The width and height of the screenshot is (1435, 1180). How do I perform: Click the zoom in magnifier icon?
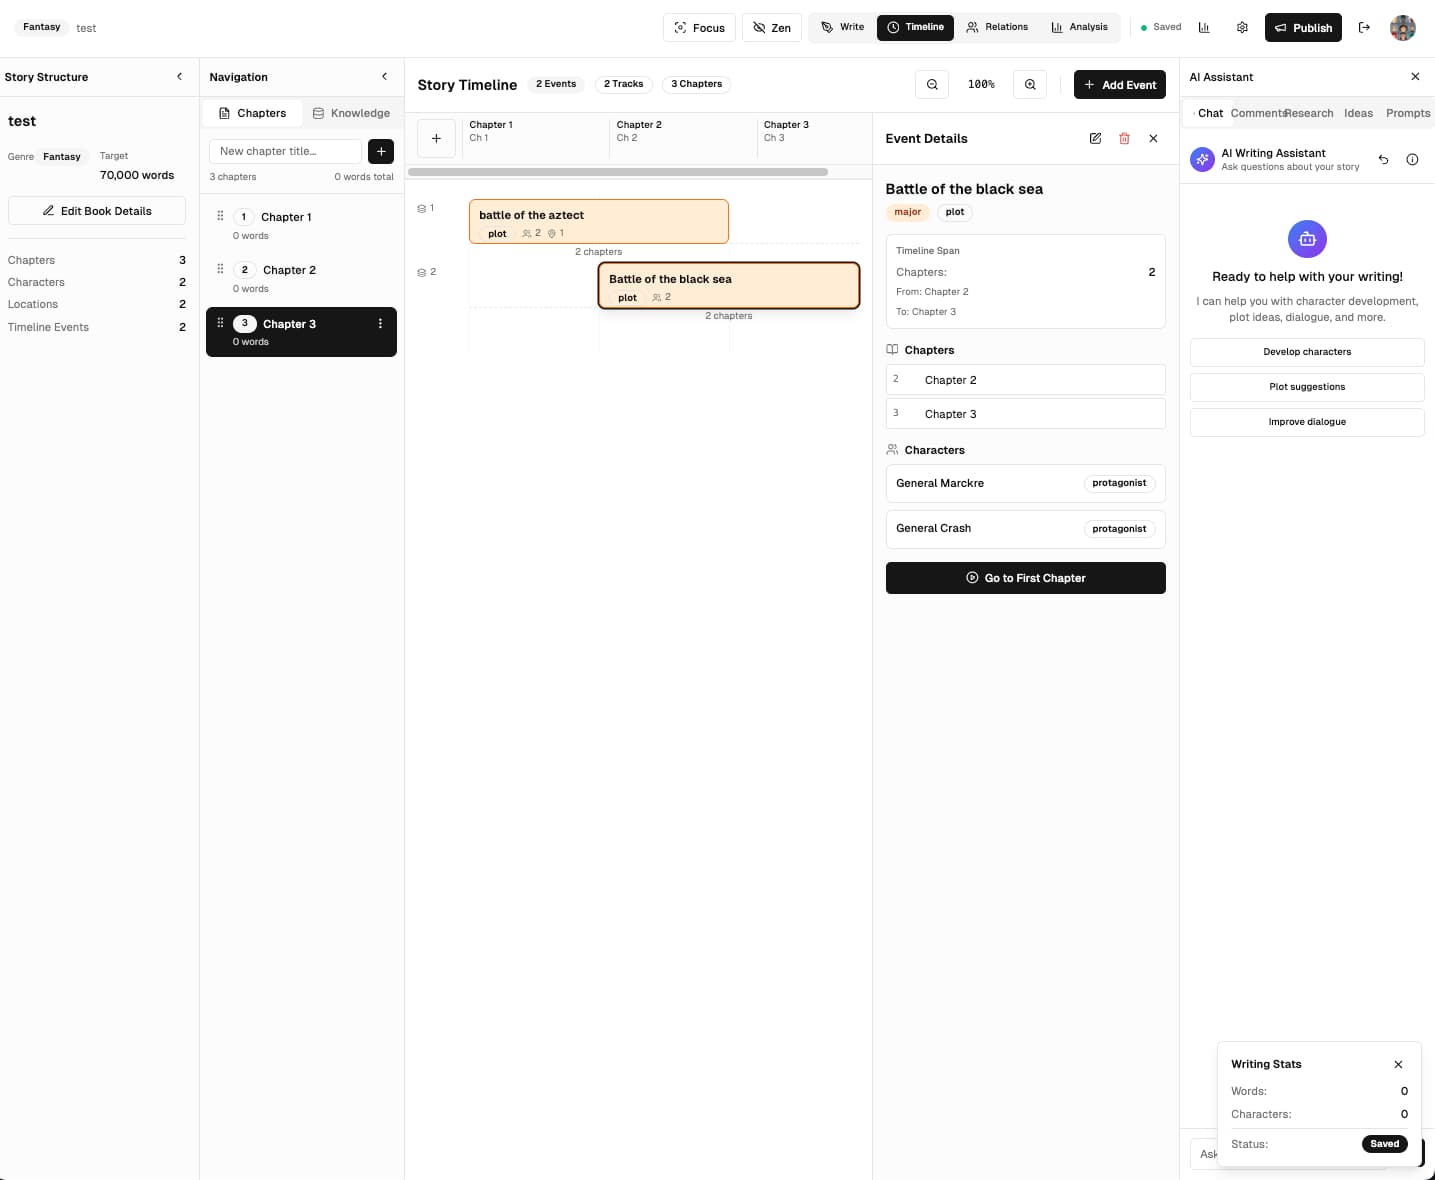click(x=1030, y=85)
